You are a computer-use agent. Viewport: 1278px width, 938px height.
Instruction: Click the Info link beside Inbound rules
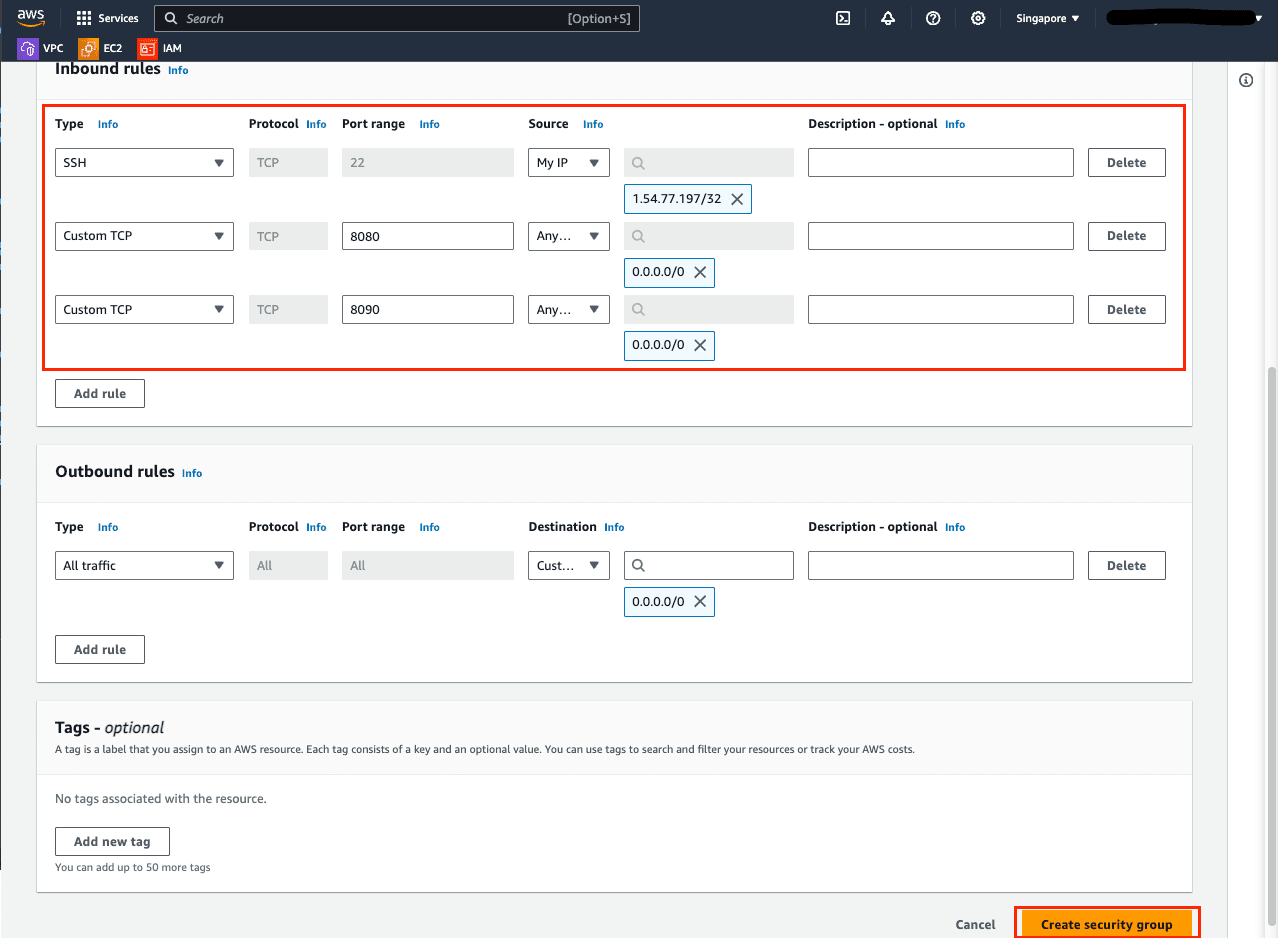178,71
